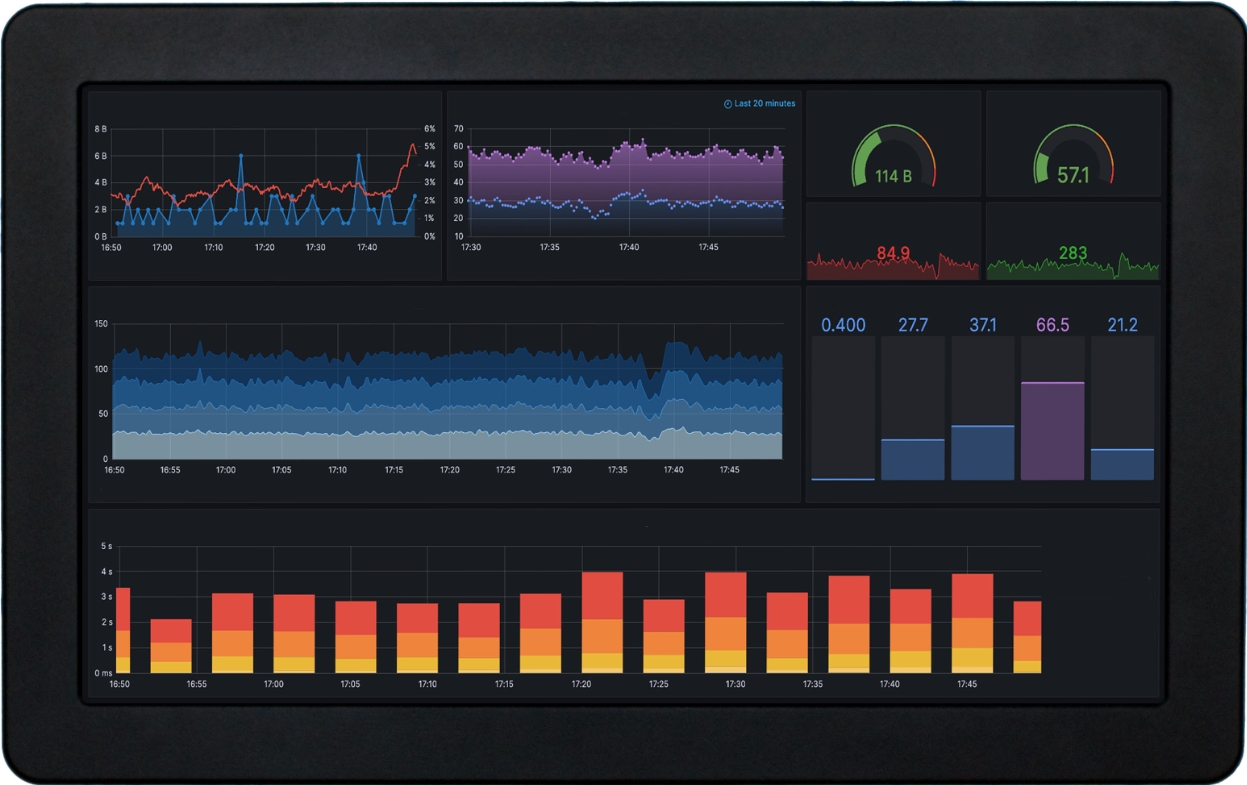Click the red segment of the 17:20 bar
Screen dimensions: 1247x785
coord(602,595)
